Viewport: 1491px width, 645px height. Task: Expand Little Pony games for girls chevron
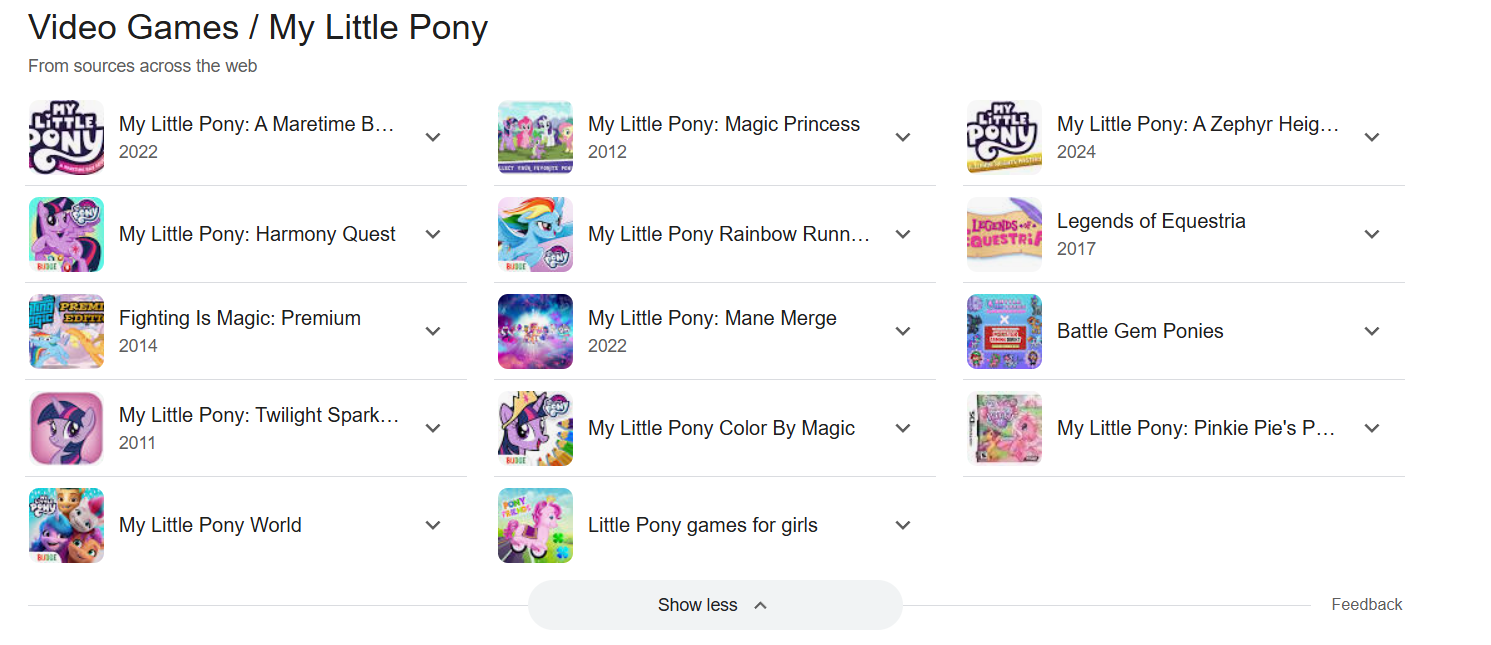point(903,525)
